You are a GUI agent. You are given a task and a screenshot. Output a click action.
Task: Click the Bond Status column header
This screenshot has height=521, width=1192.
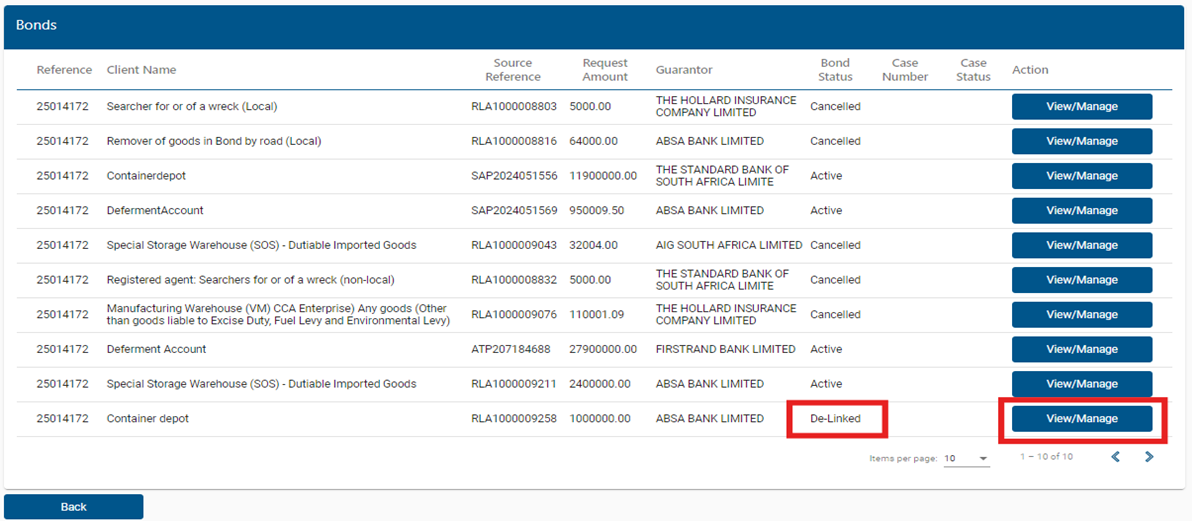835,70
